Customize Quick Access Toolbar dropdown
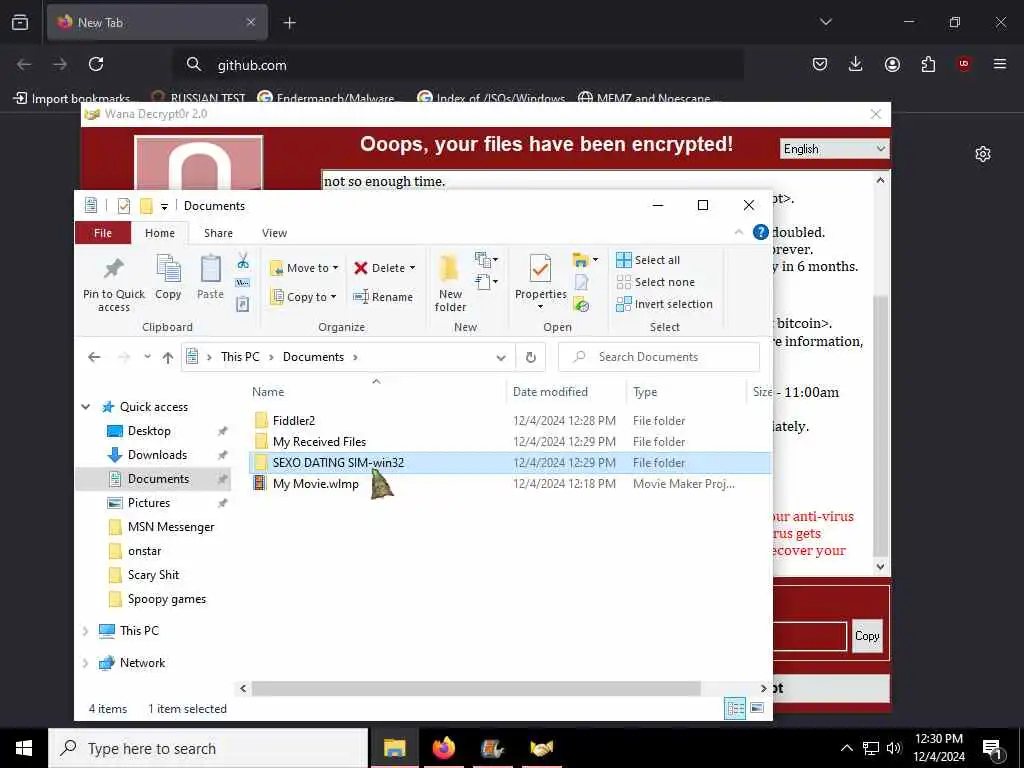The height and width of the screenshot is (768, 1024). coord(165,206)
